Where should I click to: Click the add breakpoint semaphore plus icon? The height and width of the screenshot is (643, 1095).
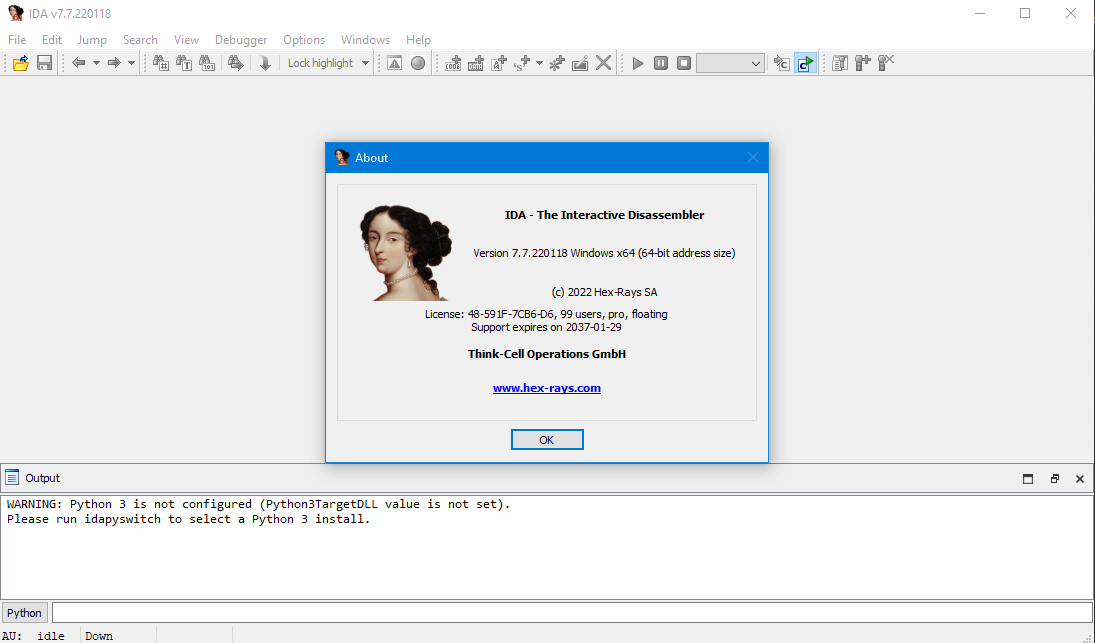[x=862, y=63]
